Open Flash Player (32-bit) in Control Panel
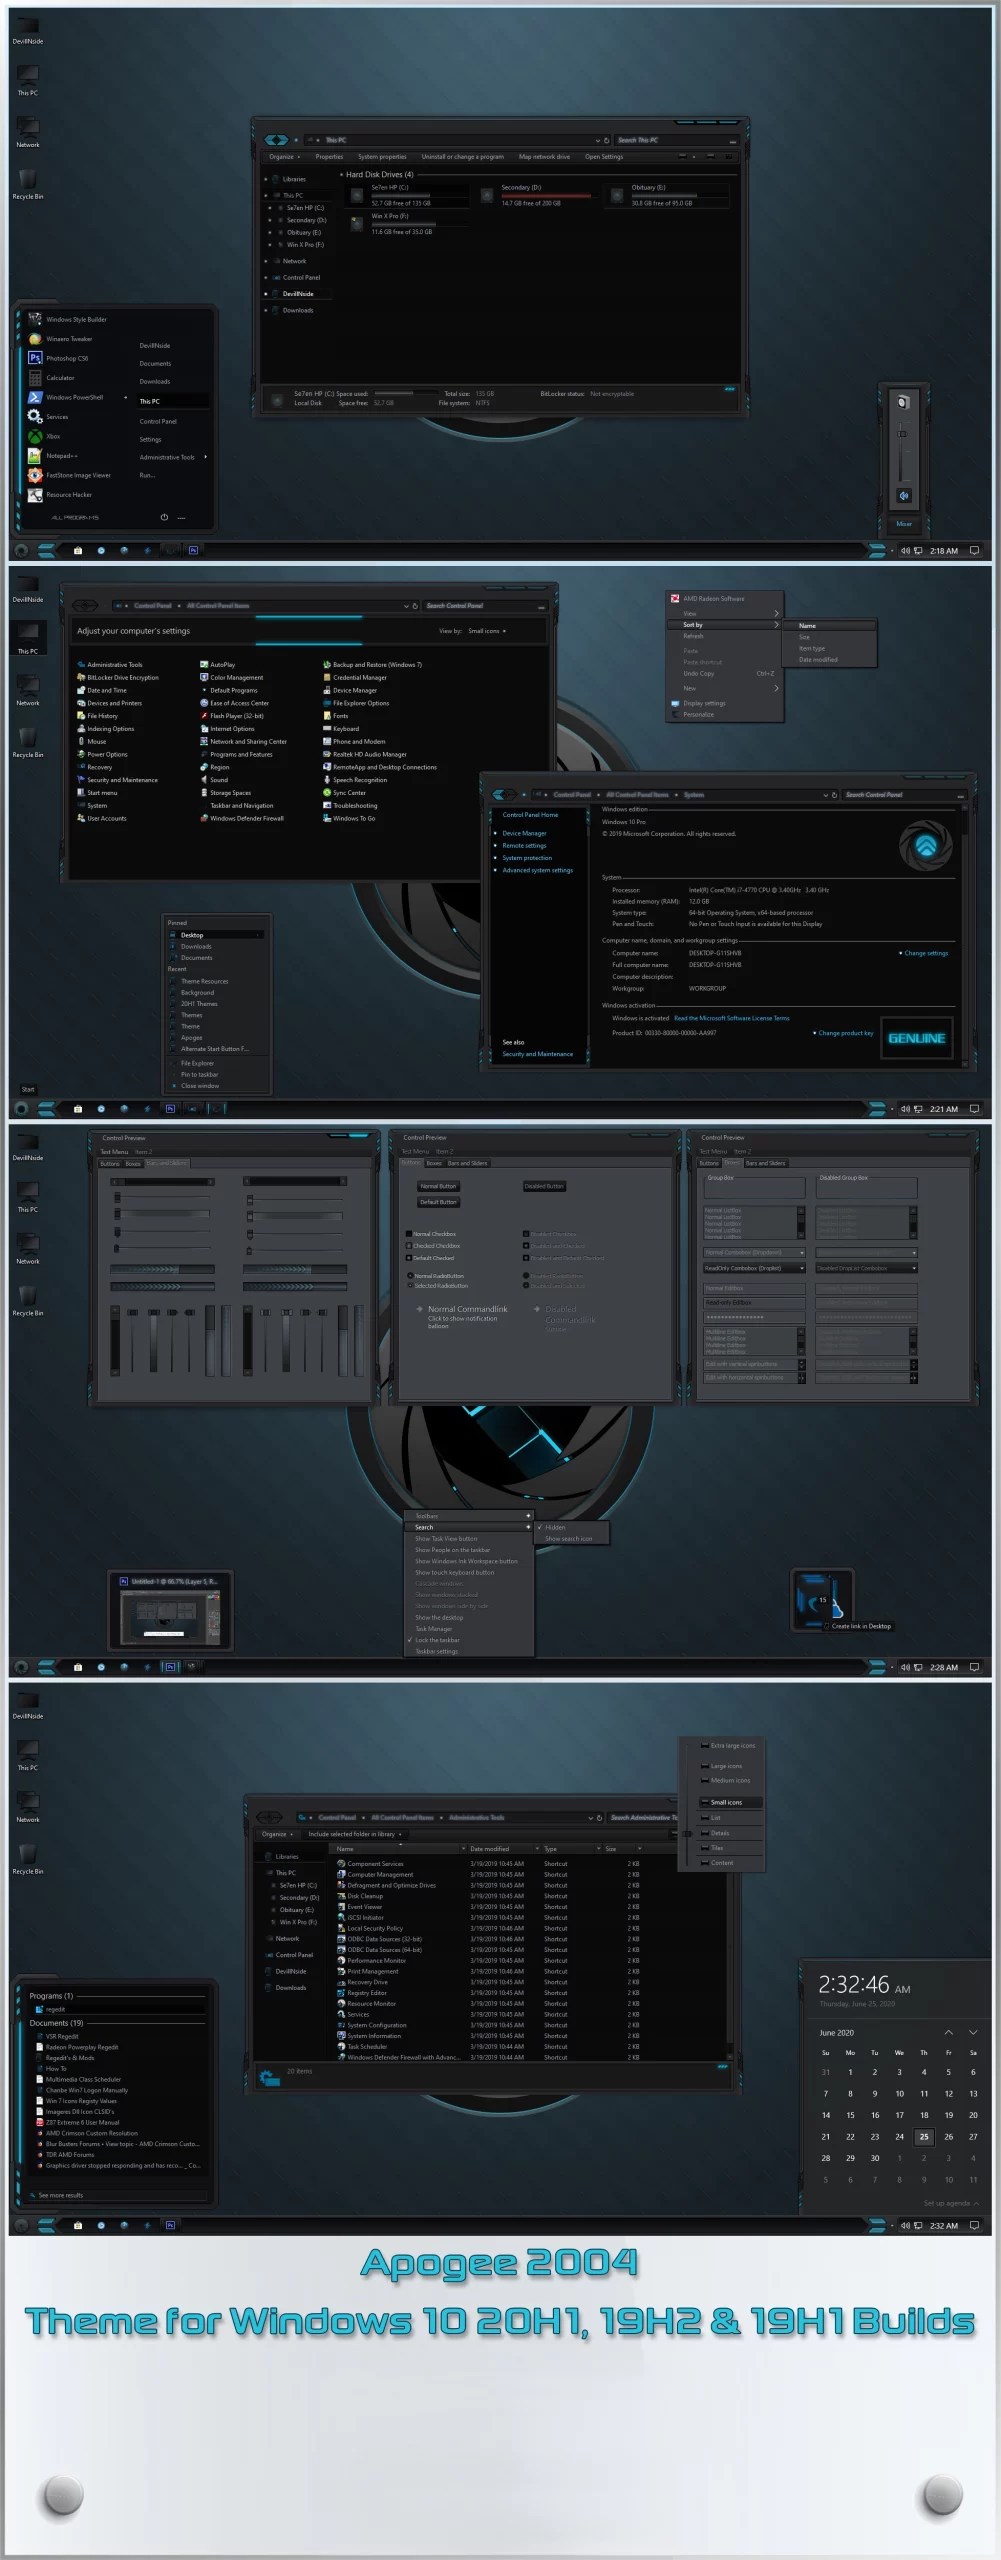This screenshot has width=1001, height=2560. point(231,716)
